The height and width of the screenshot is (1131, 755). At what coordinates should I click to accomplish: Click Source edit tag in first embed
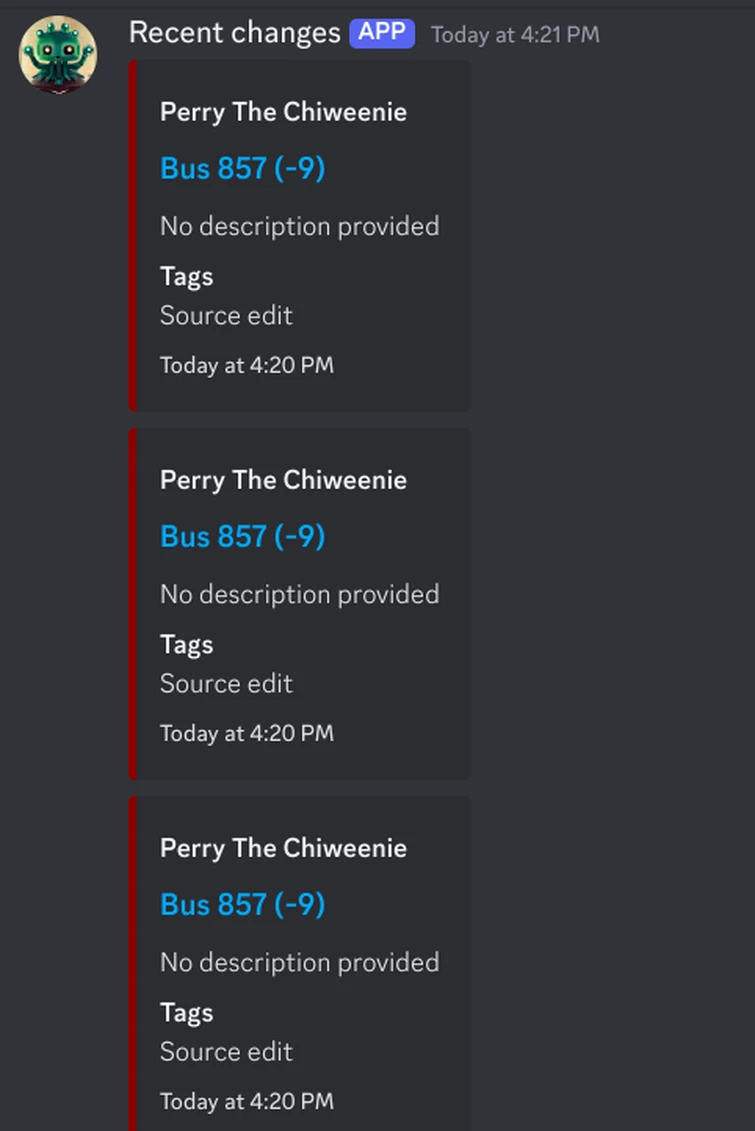click(x=226, y=316)
